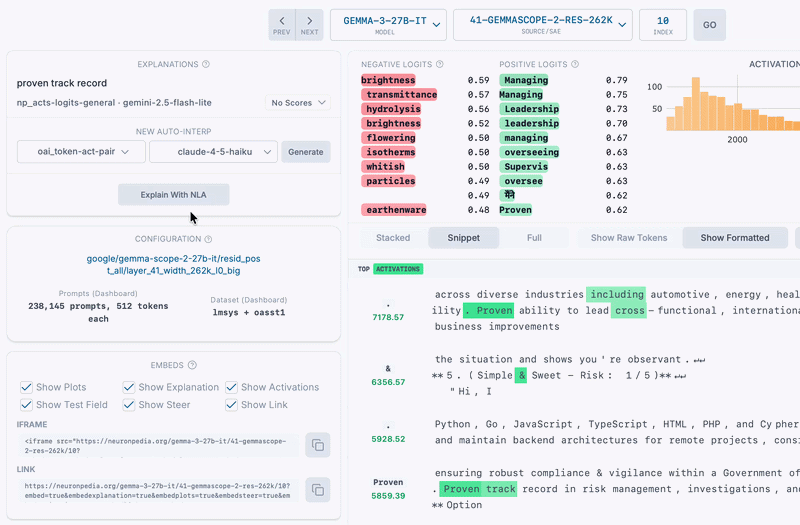This screenshot has width=800, height=525.
Task: Go to the previous feature with PREV
Action: point(282,24)
